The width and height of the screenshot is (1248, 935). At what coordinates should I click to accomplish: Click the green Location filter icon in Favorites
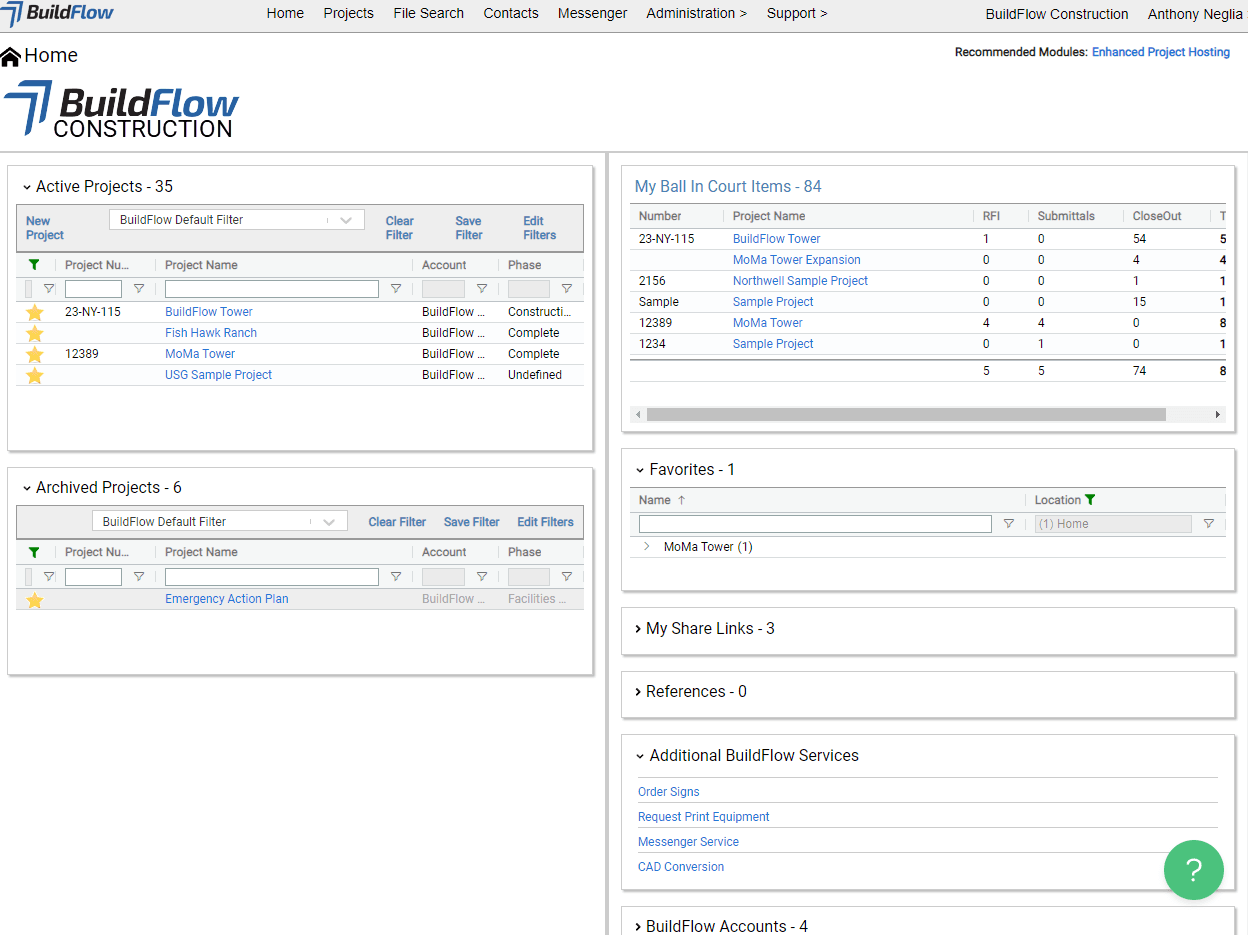point(1090,499)
